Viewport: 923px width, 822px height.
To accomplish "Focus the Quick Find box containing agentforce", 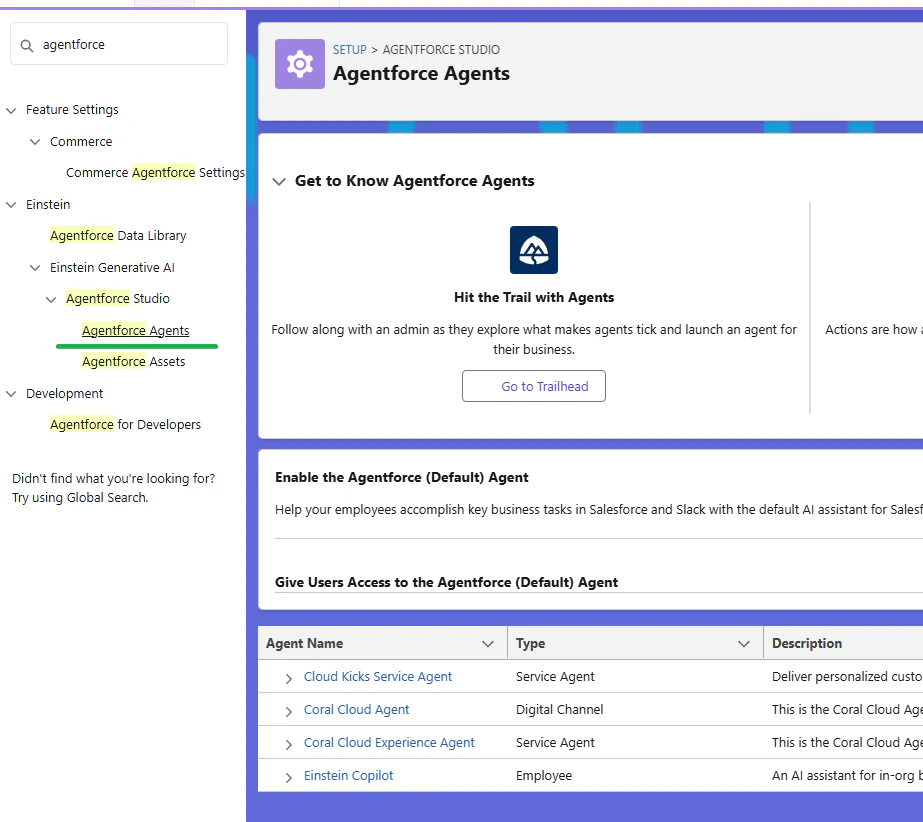I will [119, 44].
